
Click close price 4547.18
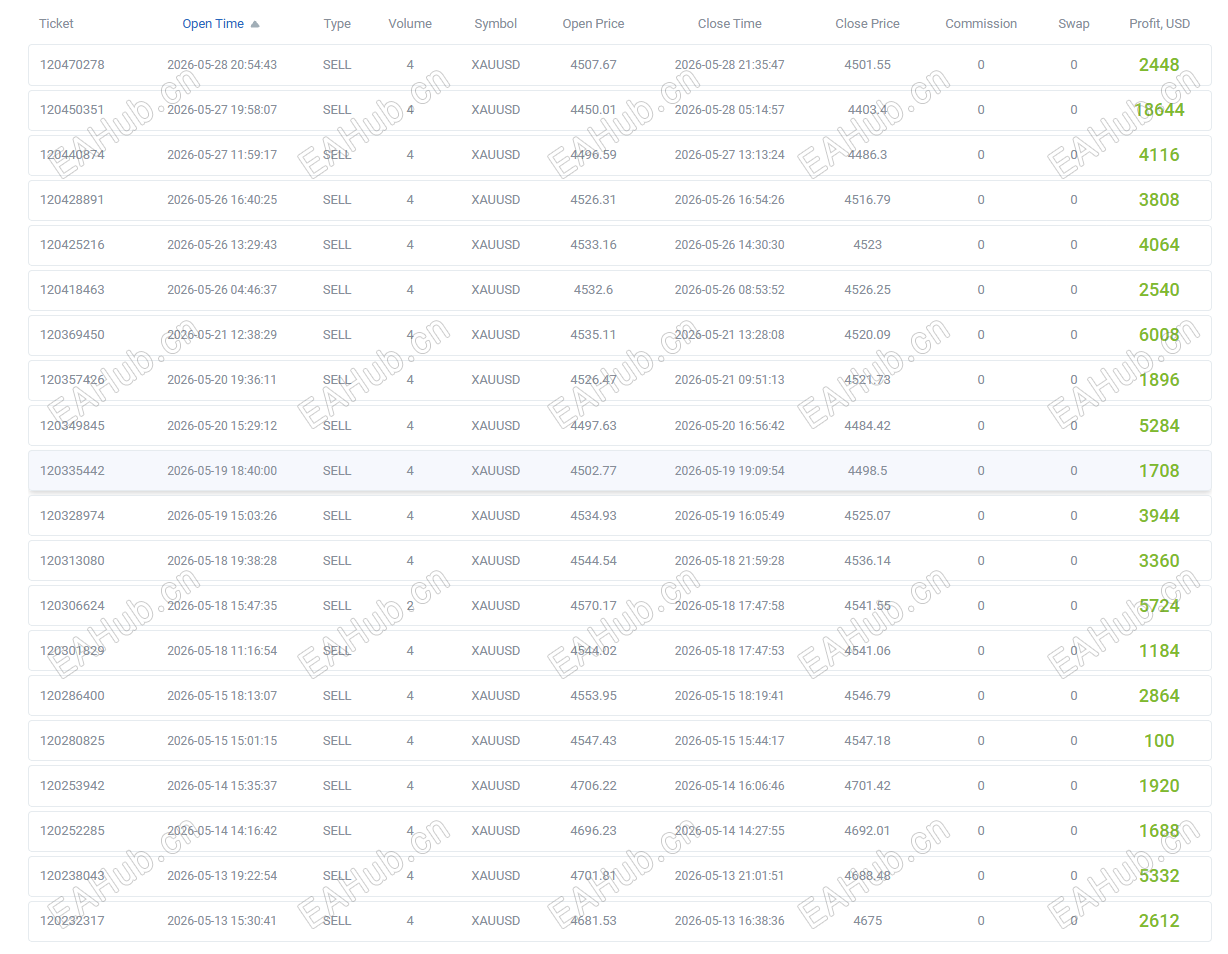click(867, 741)
